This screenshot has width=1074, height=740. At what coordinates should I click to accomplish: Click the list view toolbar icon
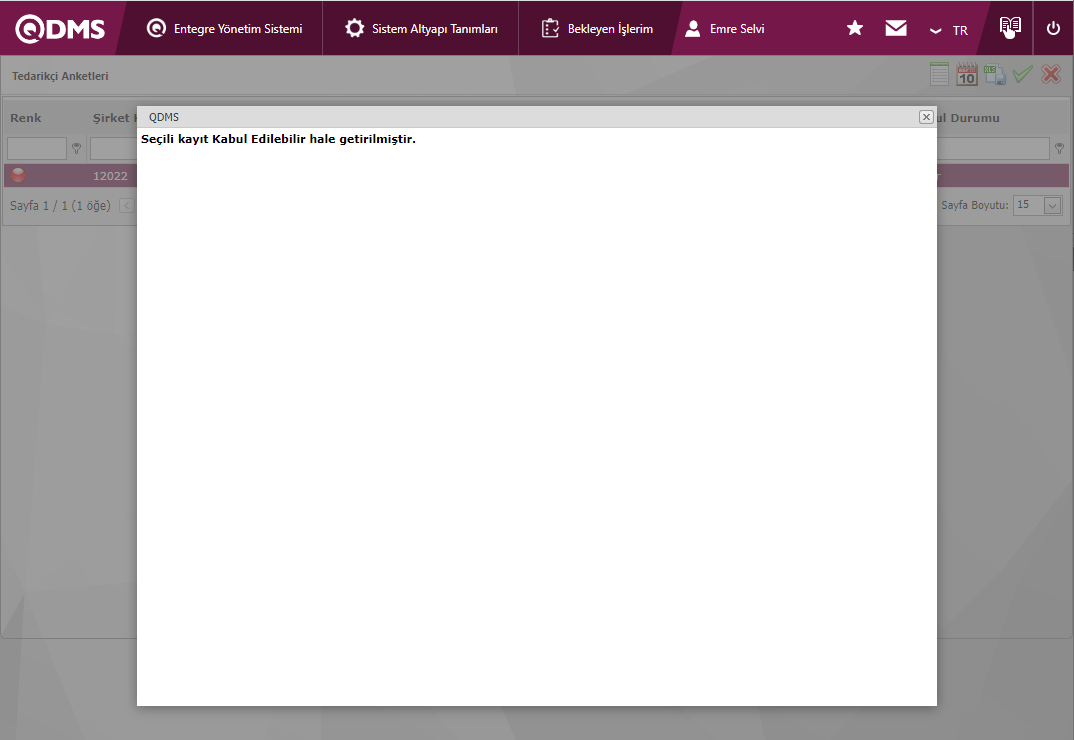939,74
